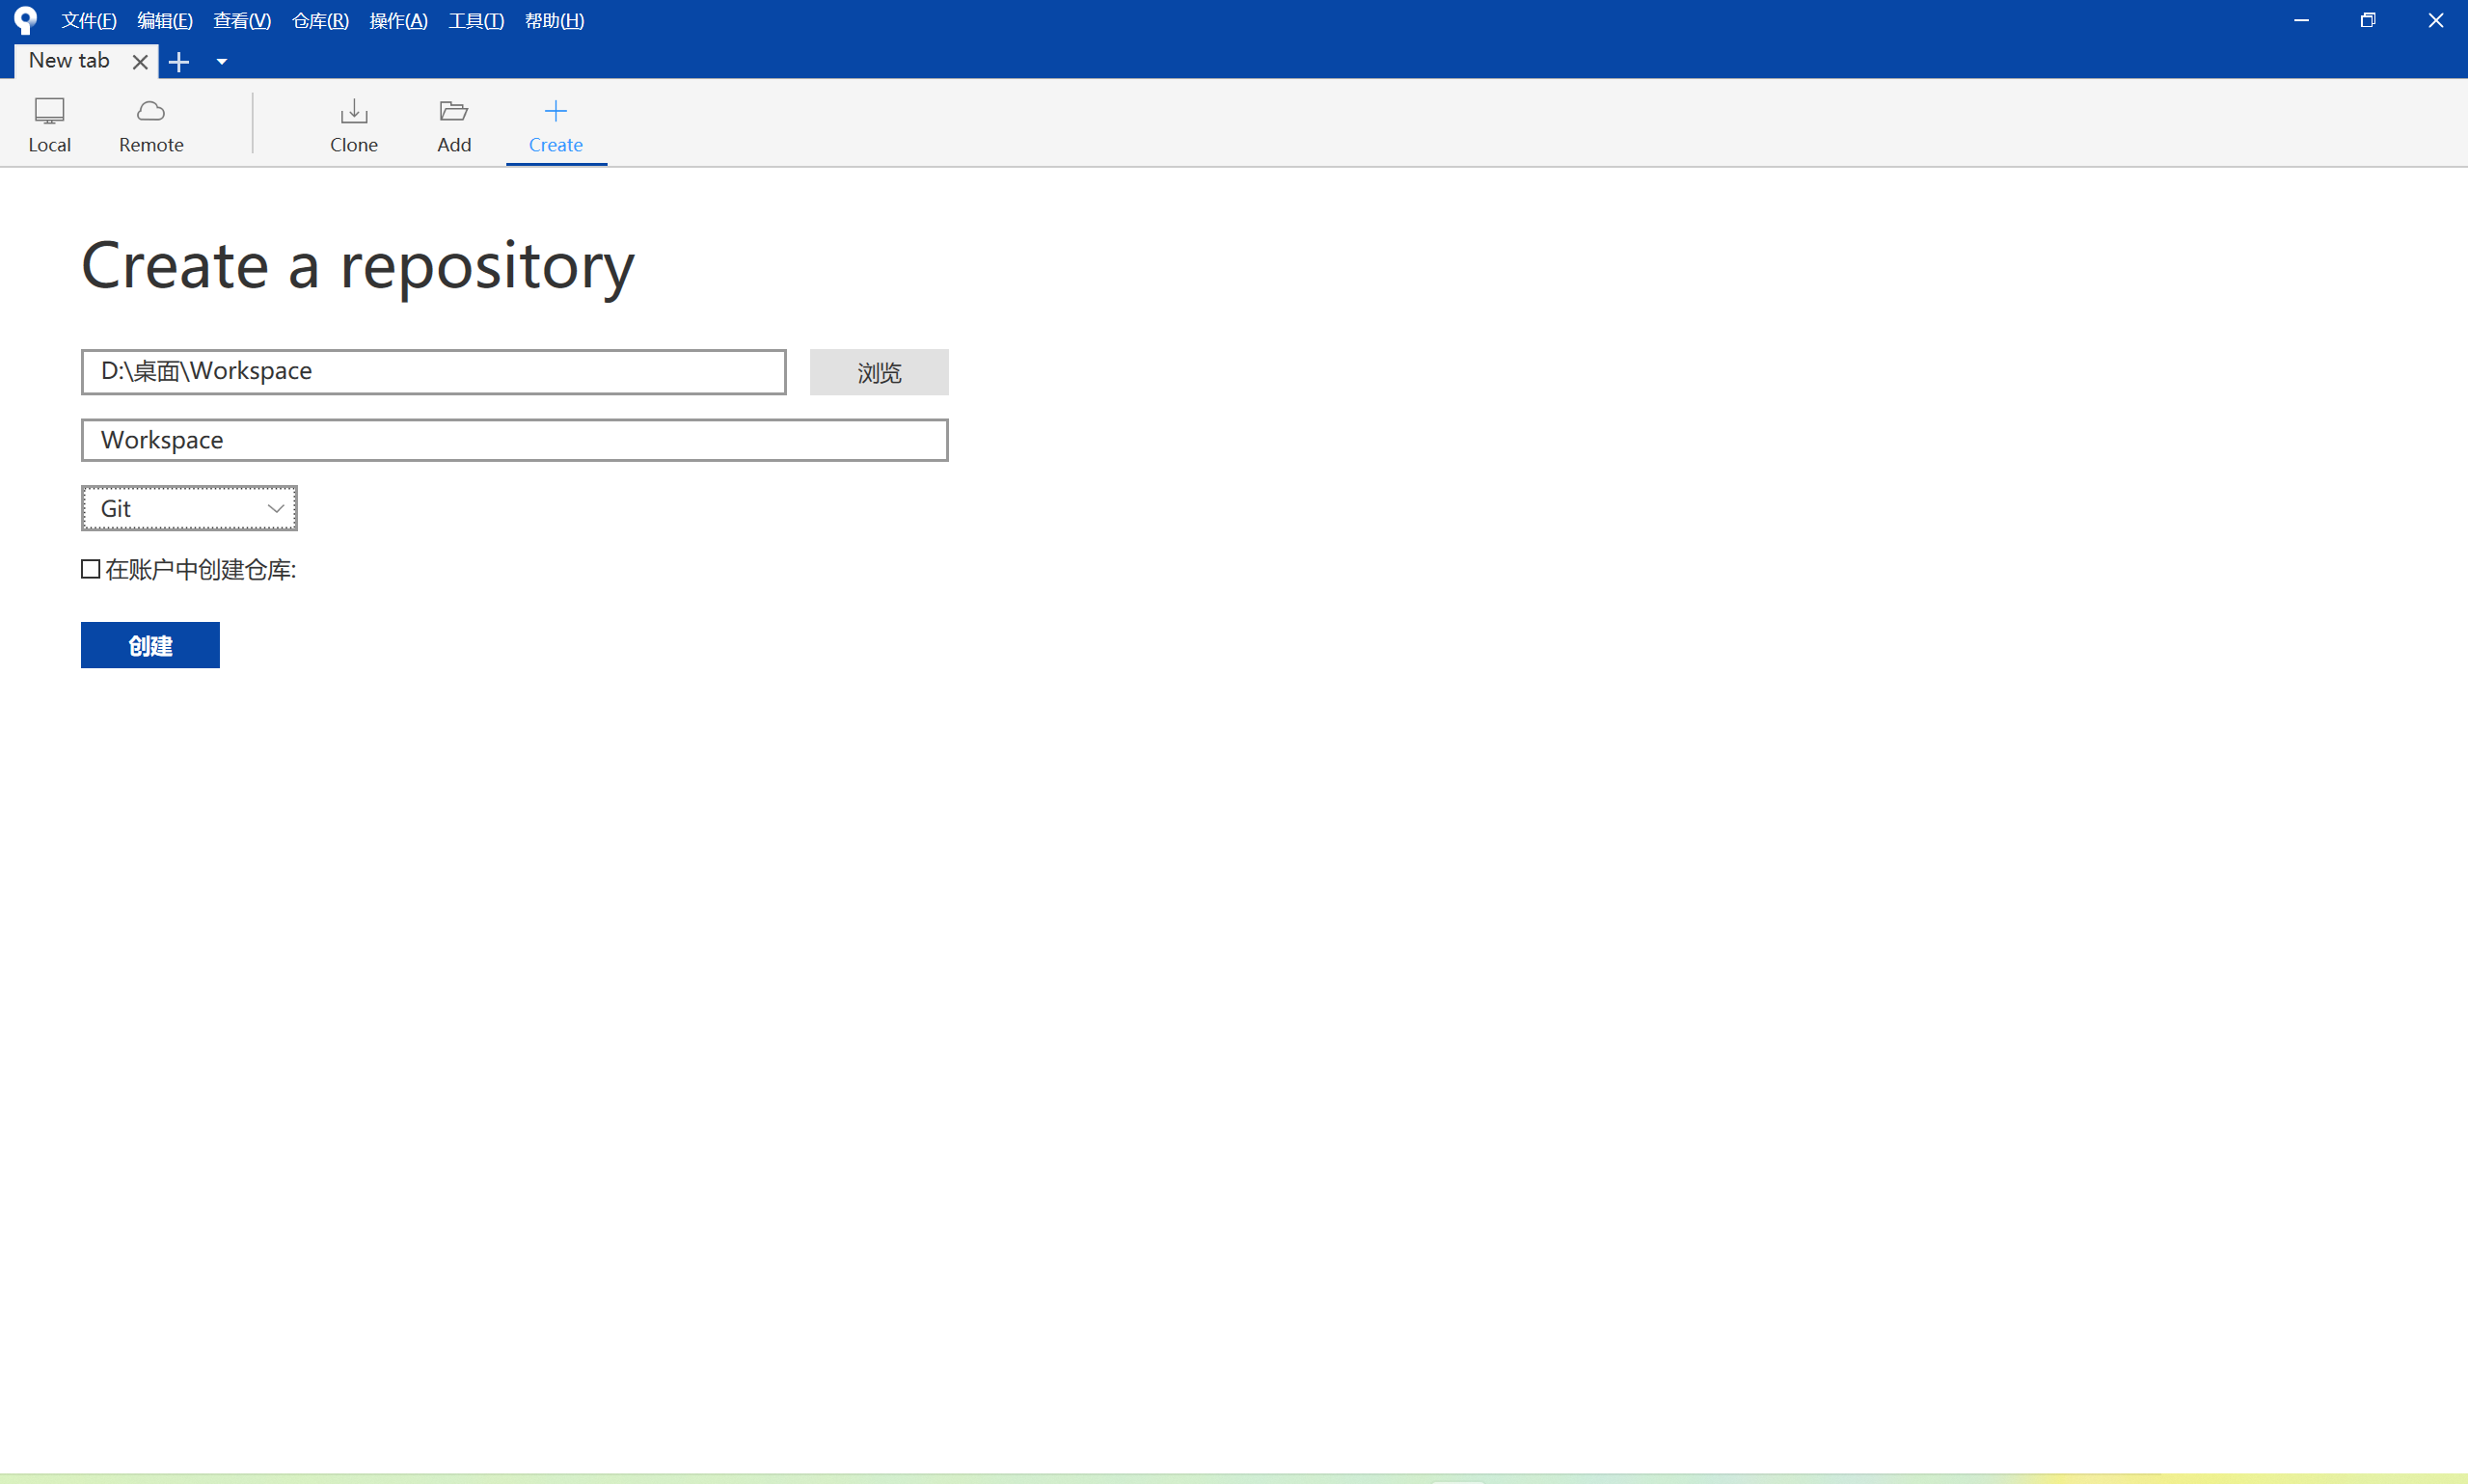
Task: Select the Add repository toolbar button
Action: click(454, 125)
